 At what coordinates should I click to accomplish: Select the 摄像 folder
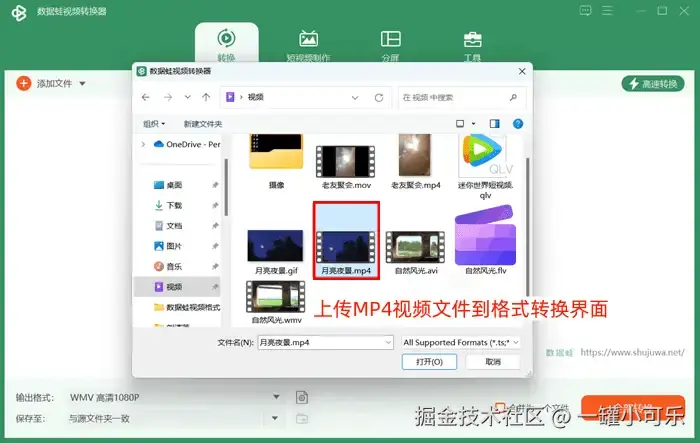tap(276, 162)
